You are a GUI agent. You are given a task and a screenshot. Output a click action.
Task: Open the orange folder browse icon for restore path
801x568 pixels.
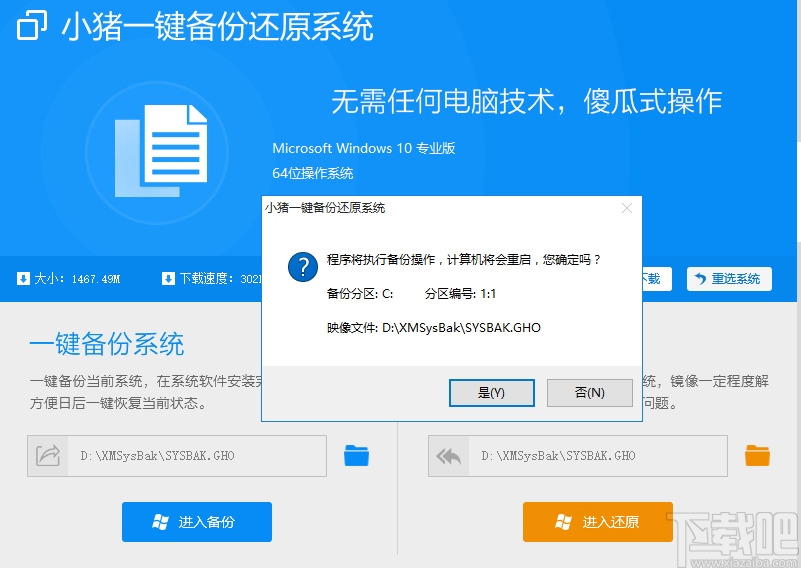[x=757, y=455]
